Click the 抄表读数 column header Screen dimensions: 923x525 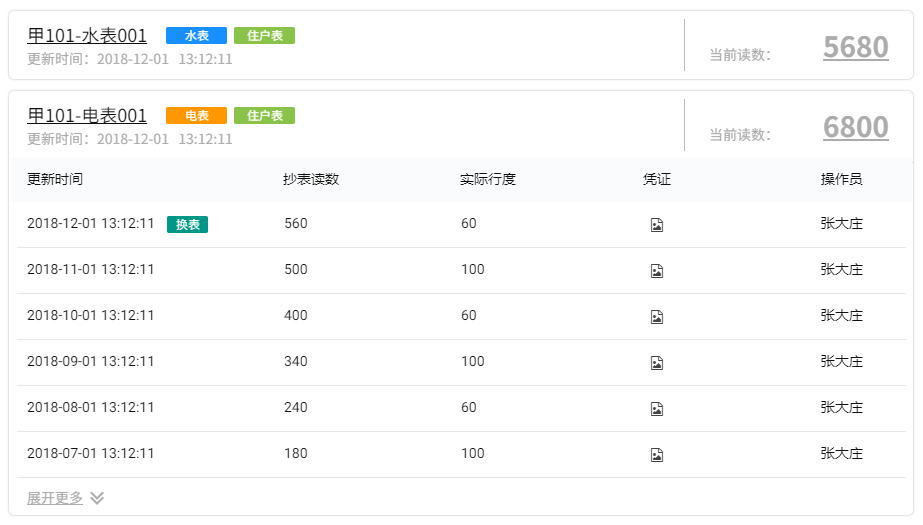click(311, 180)
